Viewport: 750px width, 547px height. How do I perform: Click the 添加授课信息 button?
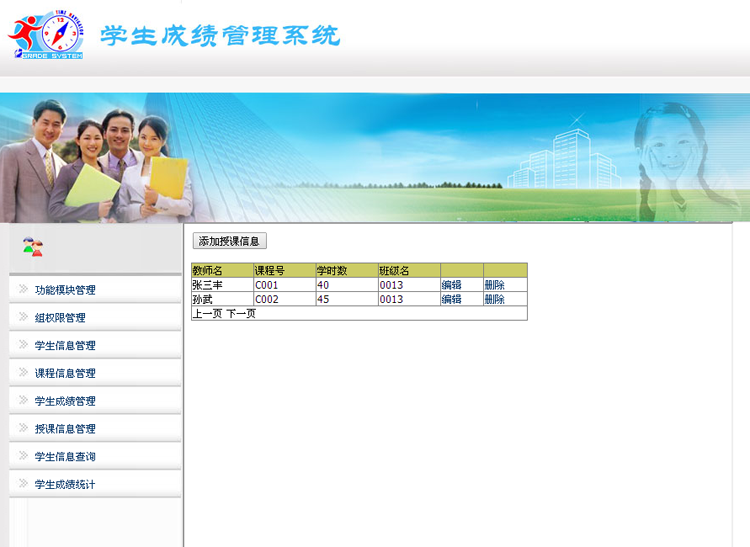point(230,241)
